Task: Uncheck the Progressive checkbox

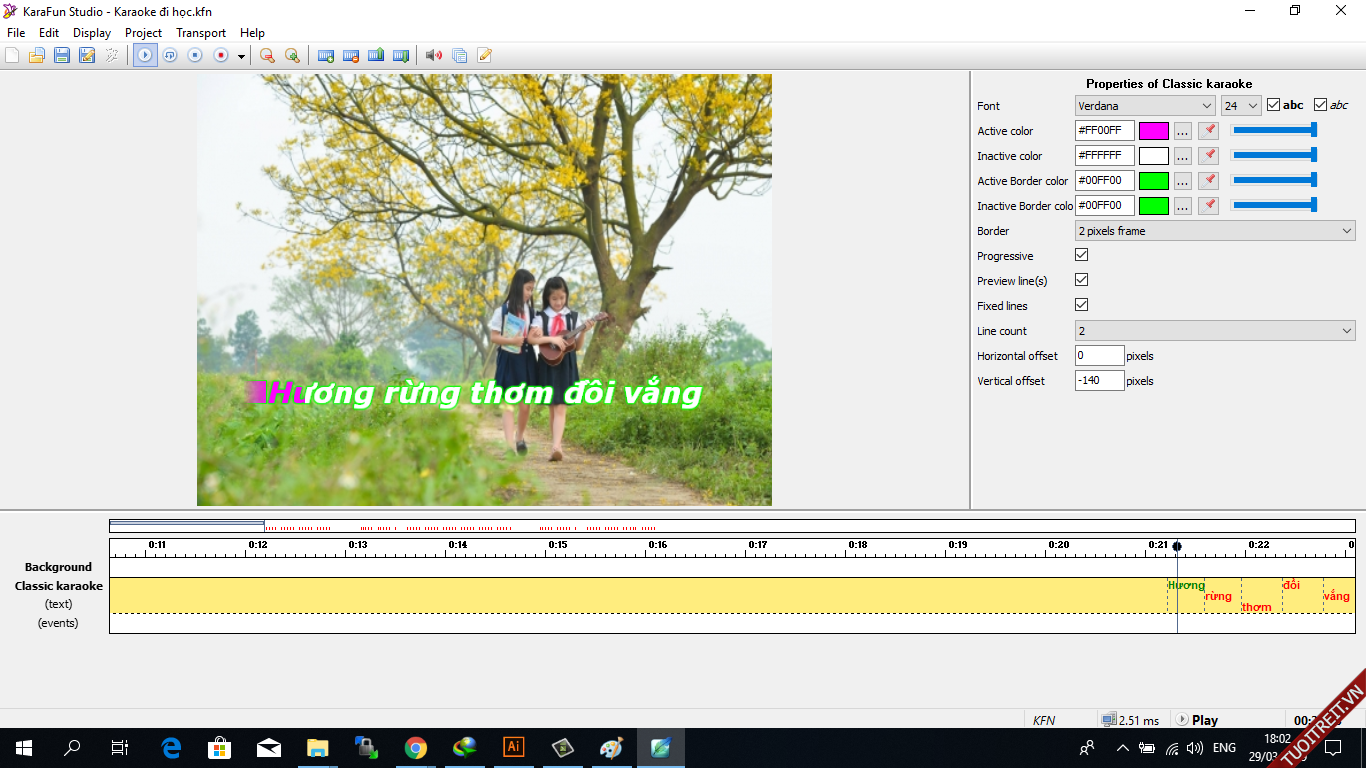Action: coord(1081,255)
